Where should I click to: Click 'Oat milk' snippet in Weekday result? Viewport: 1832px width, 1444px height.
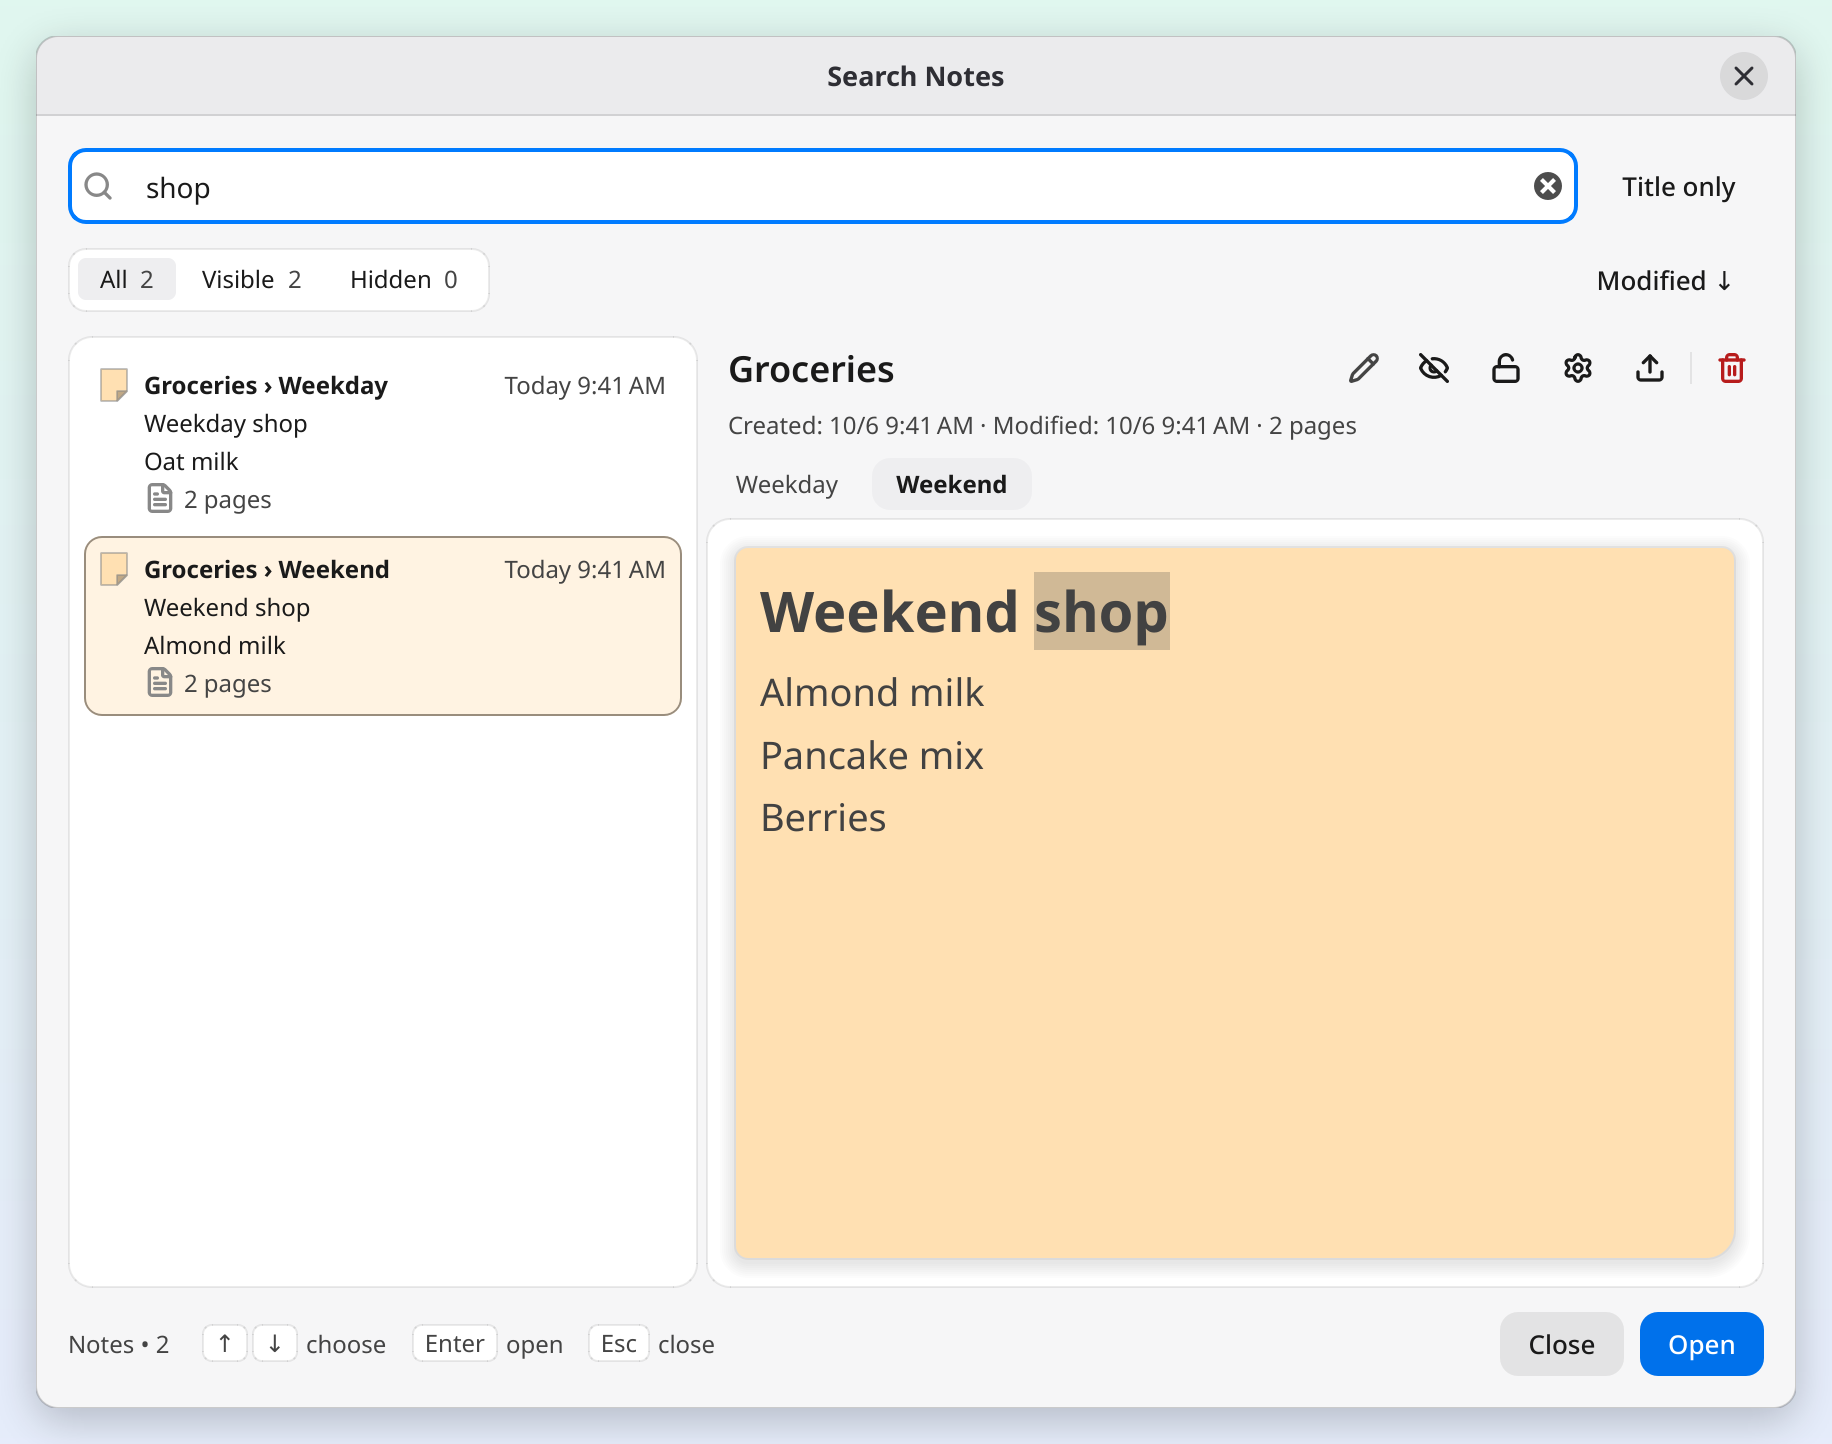[191, 461]
